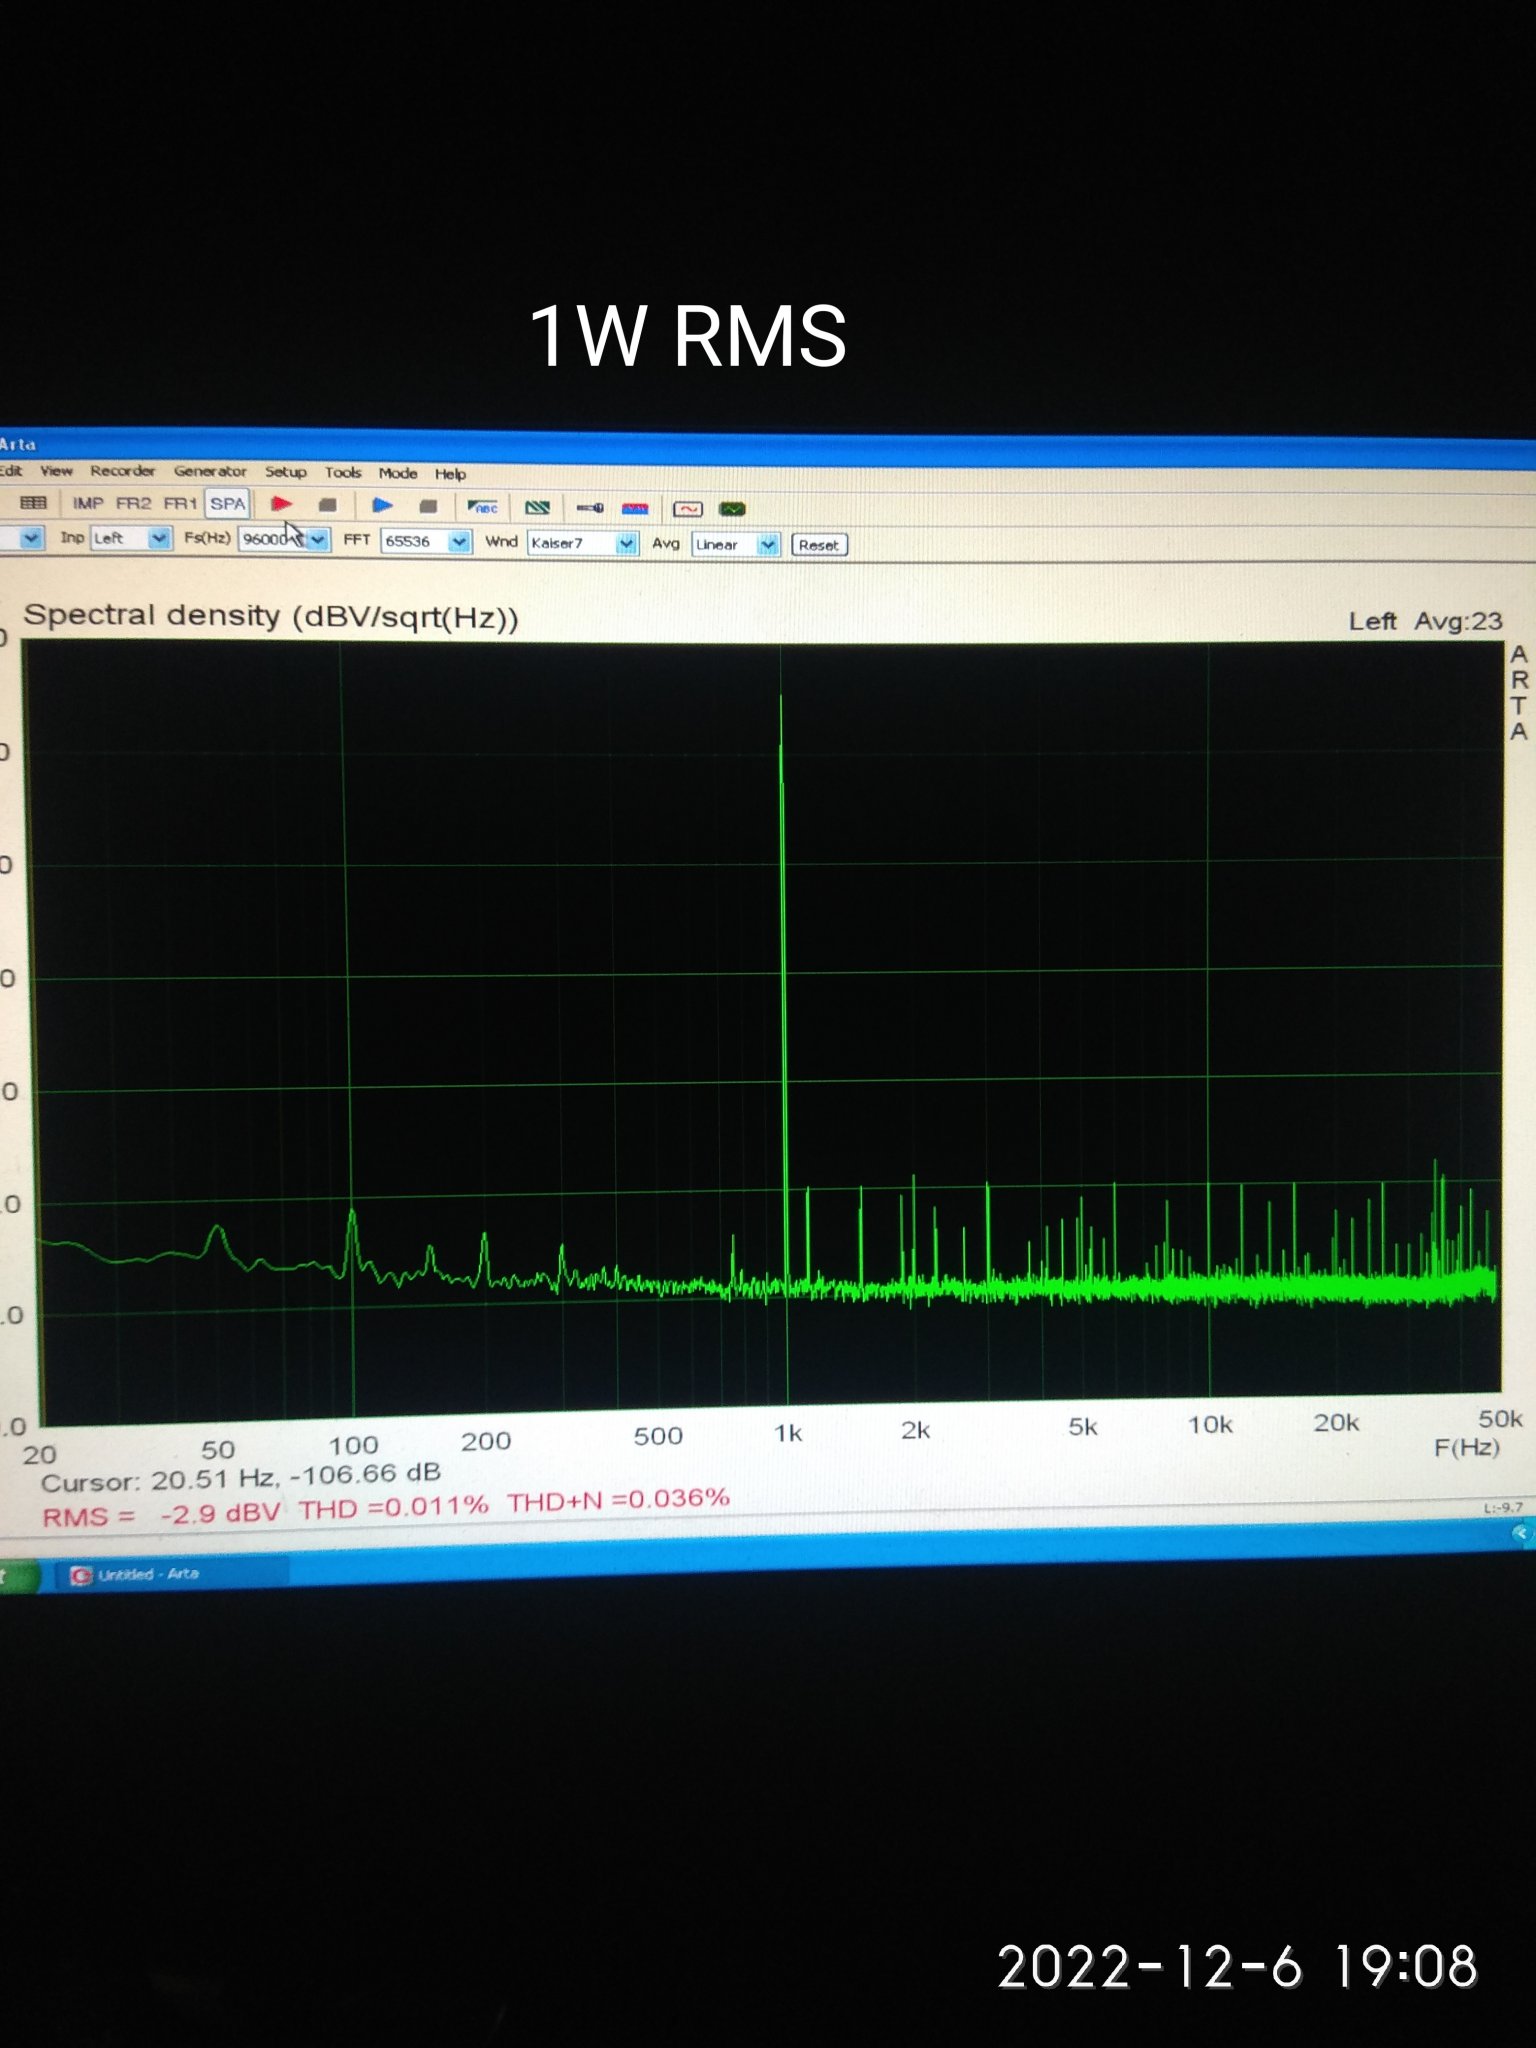The image size is (1536, 2048).
Task: Click the 10k frequency axis label
Action: [x=1210, y=1424]
